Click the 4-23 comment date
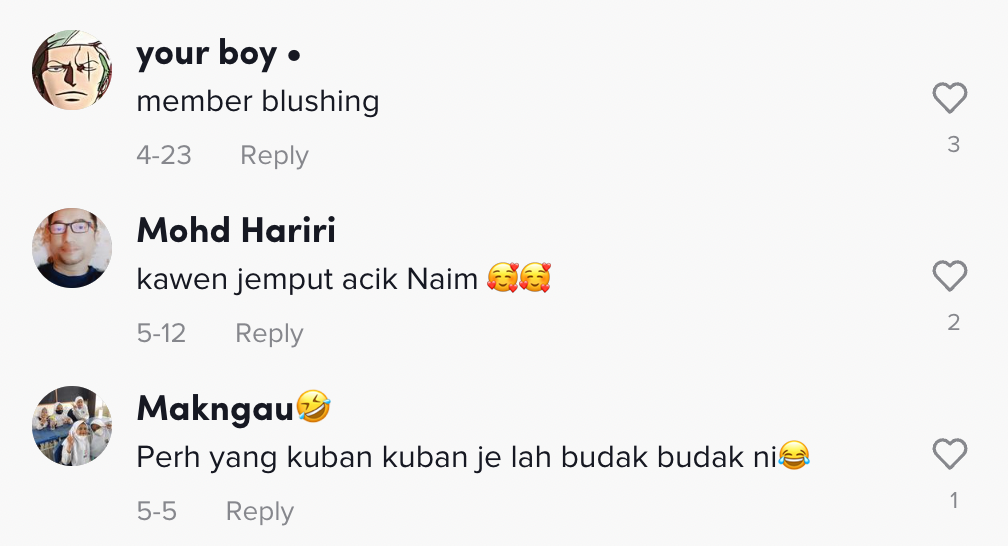 click(164, 156)
